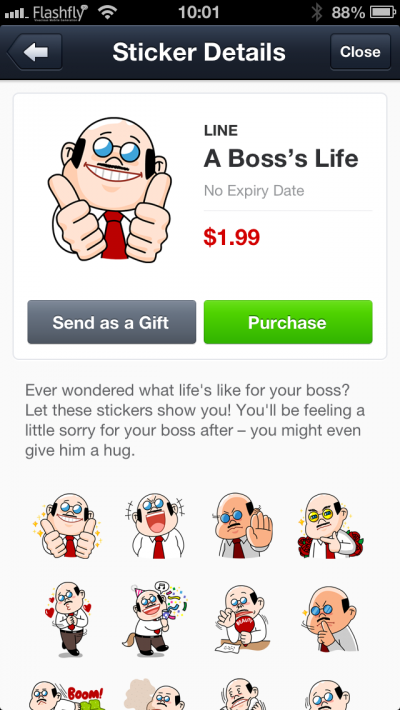Select the thinking boss sticker
Screen dimensions: 400x710
(329, 618)
